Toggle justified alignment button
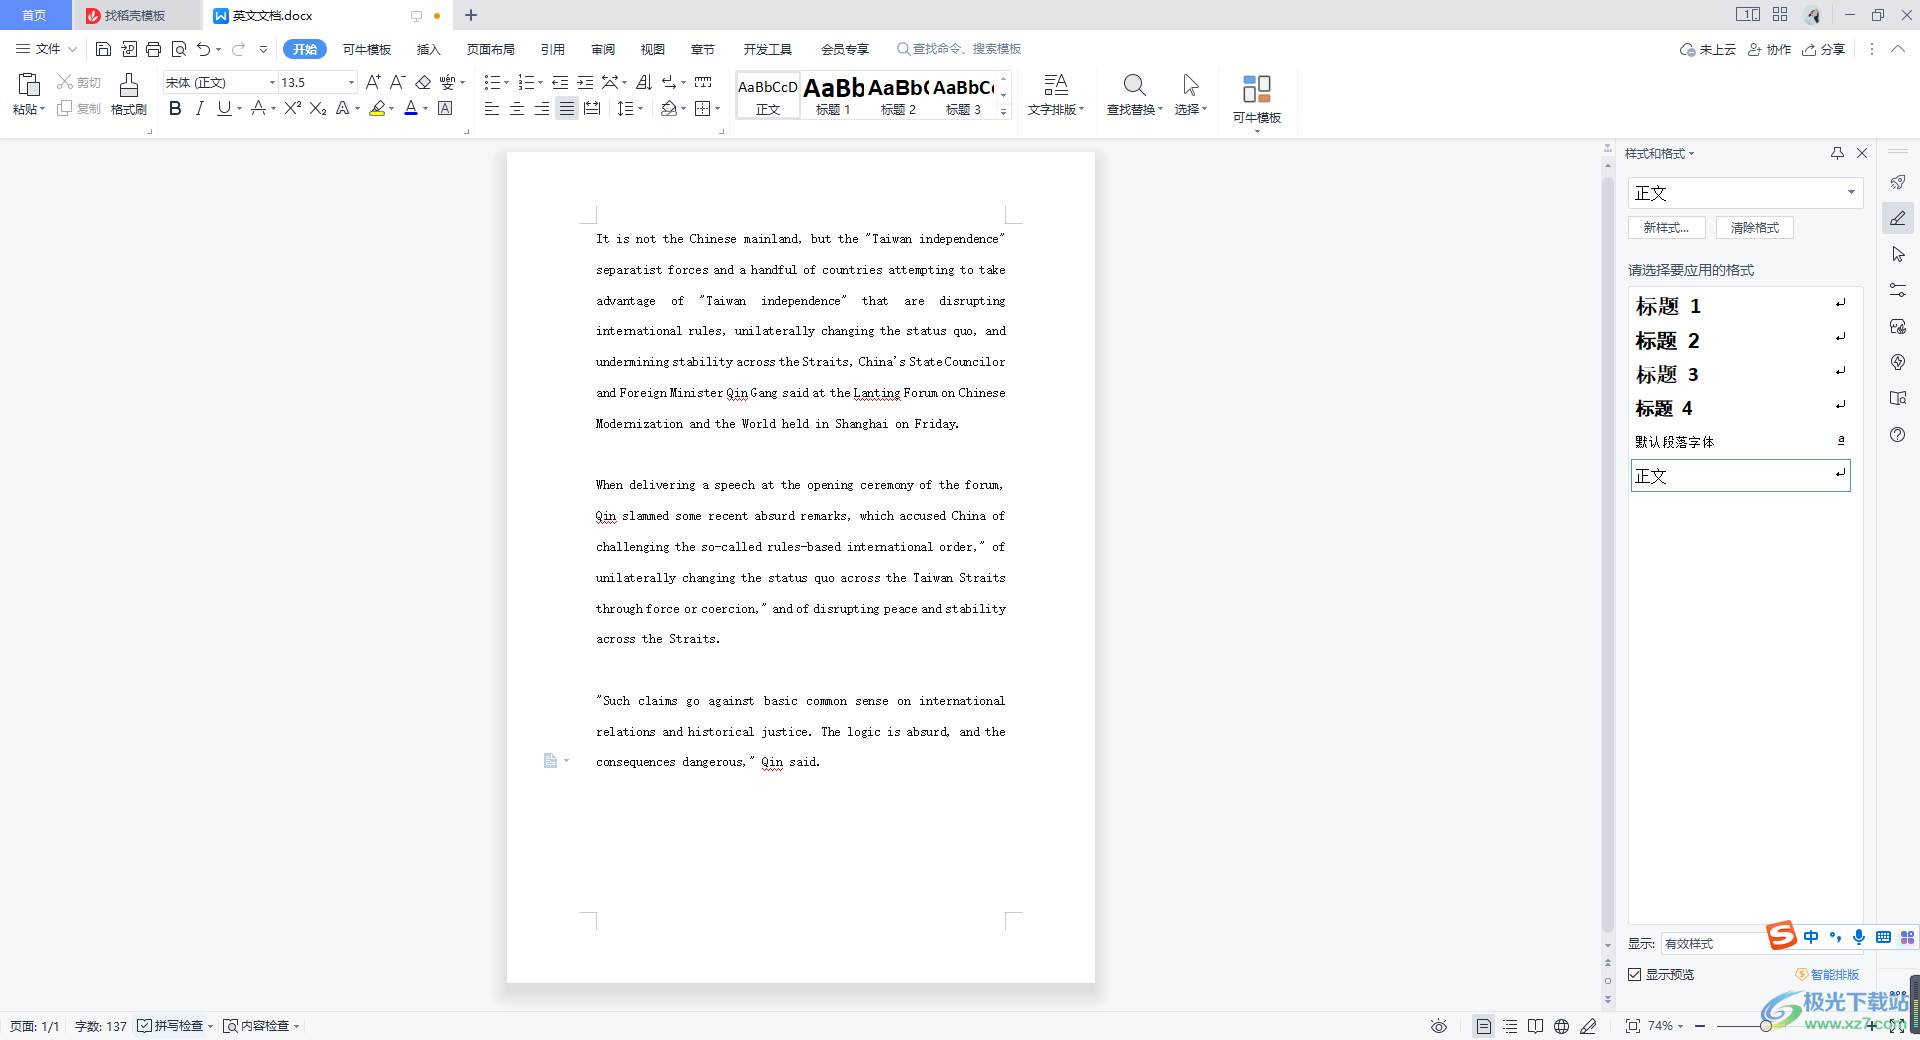 pos(567,108)
